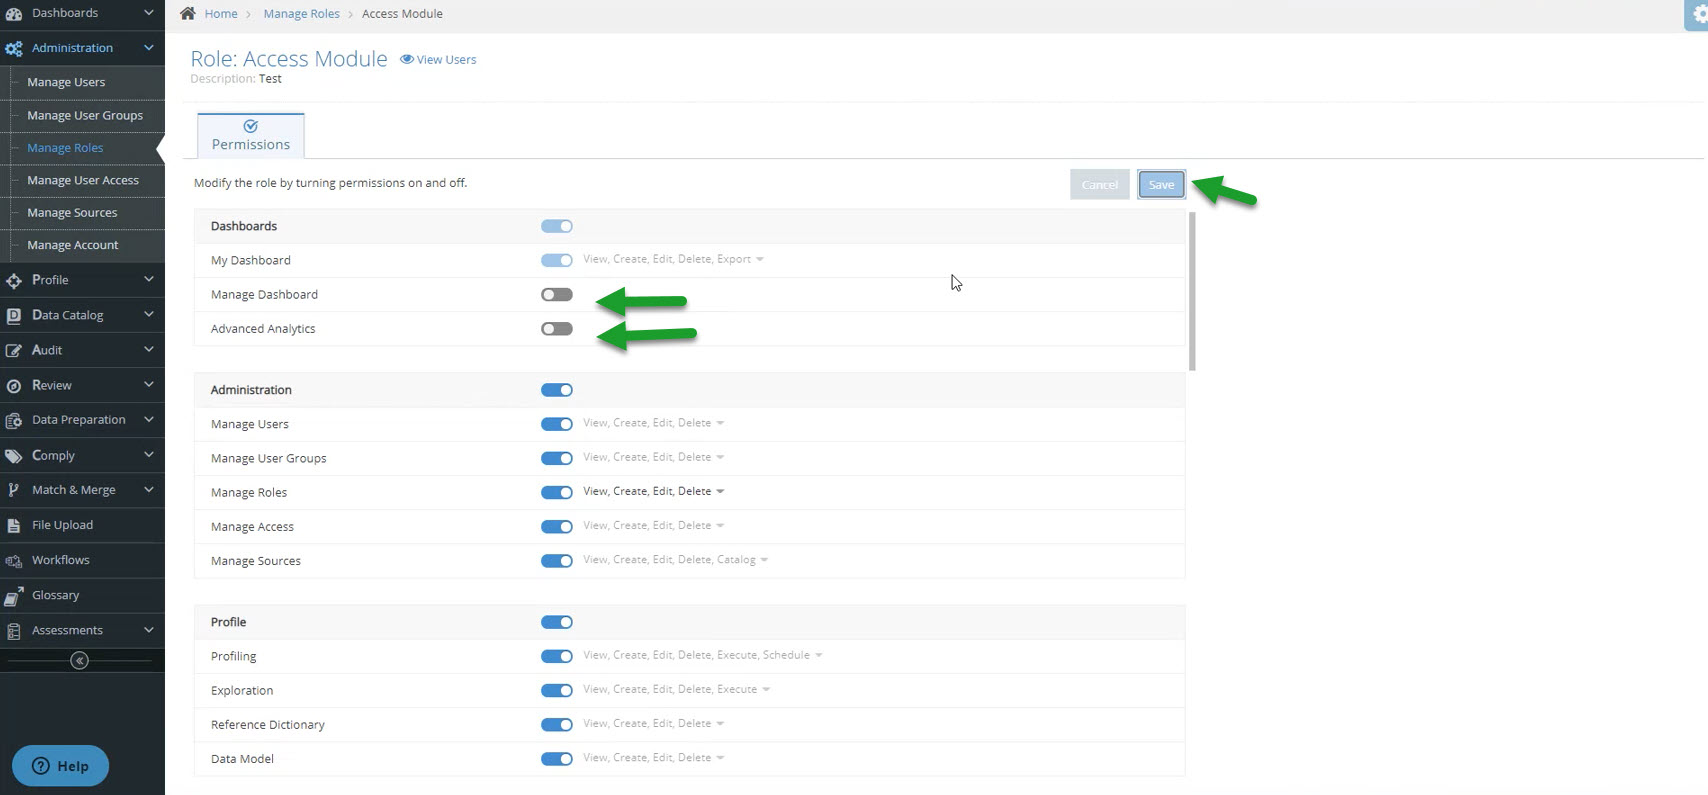The height and width of the screenshot is (795, 1708).
Task: Click the Help question mark icon
Action: (x=41, y=766)
